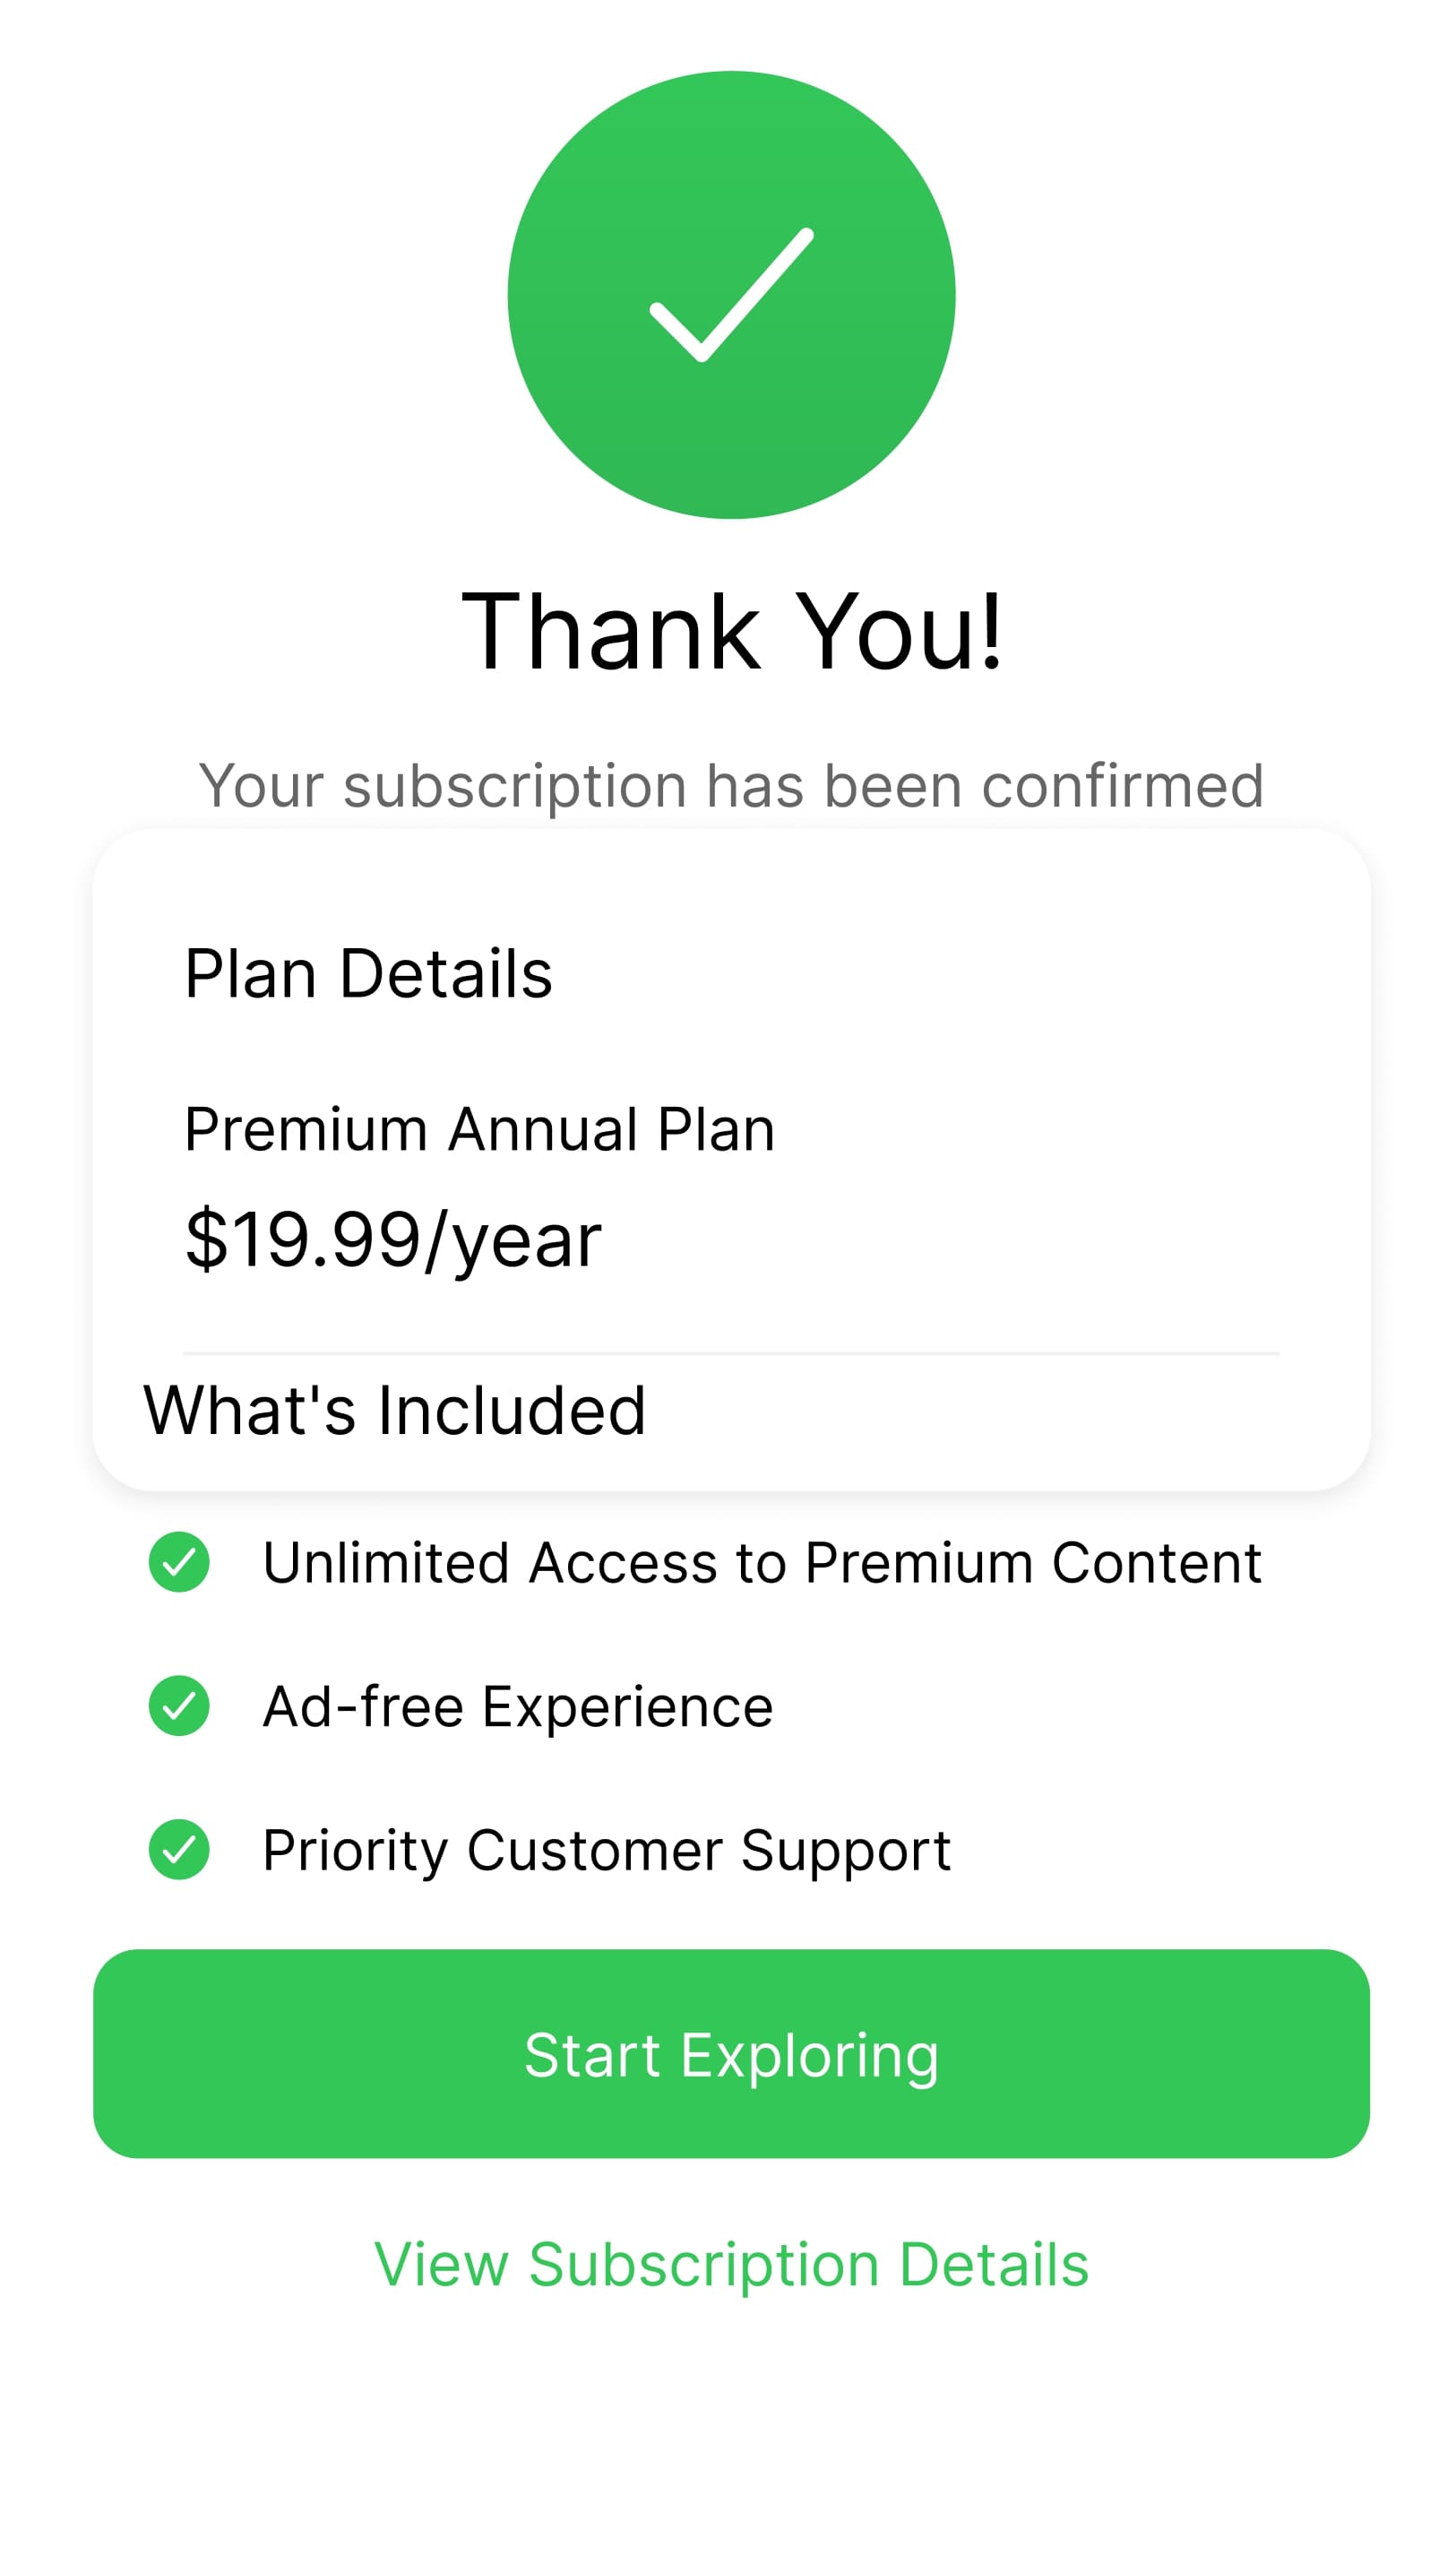Click the Premium Annual Plan label
This screenshot has width=1456, height=2573.
pos(480,1130)
